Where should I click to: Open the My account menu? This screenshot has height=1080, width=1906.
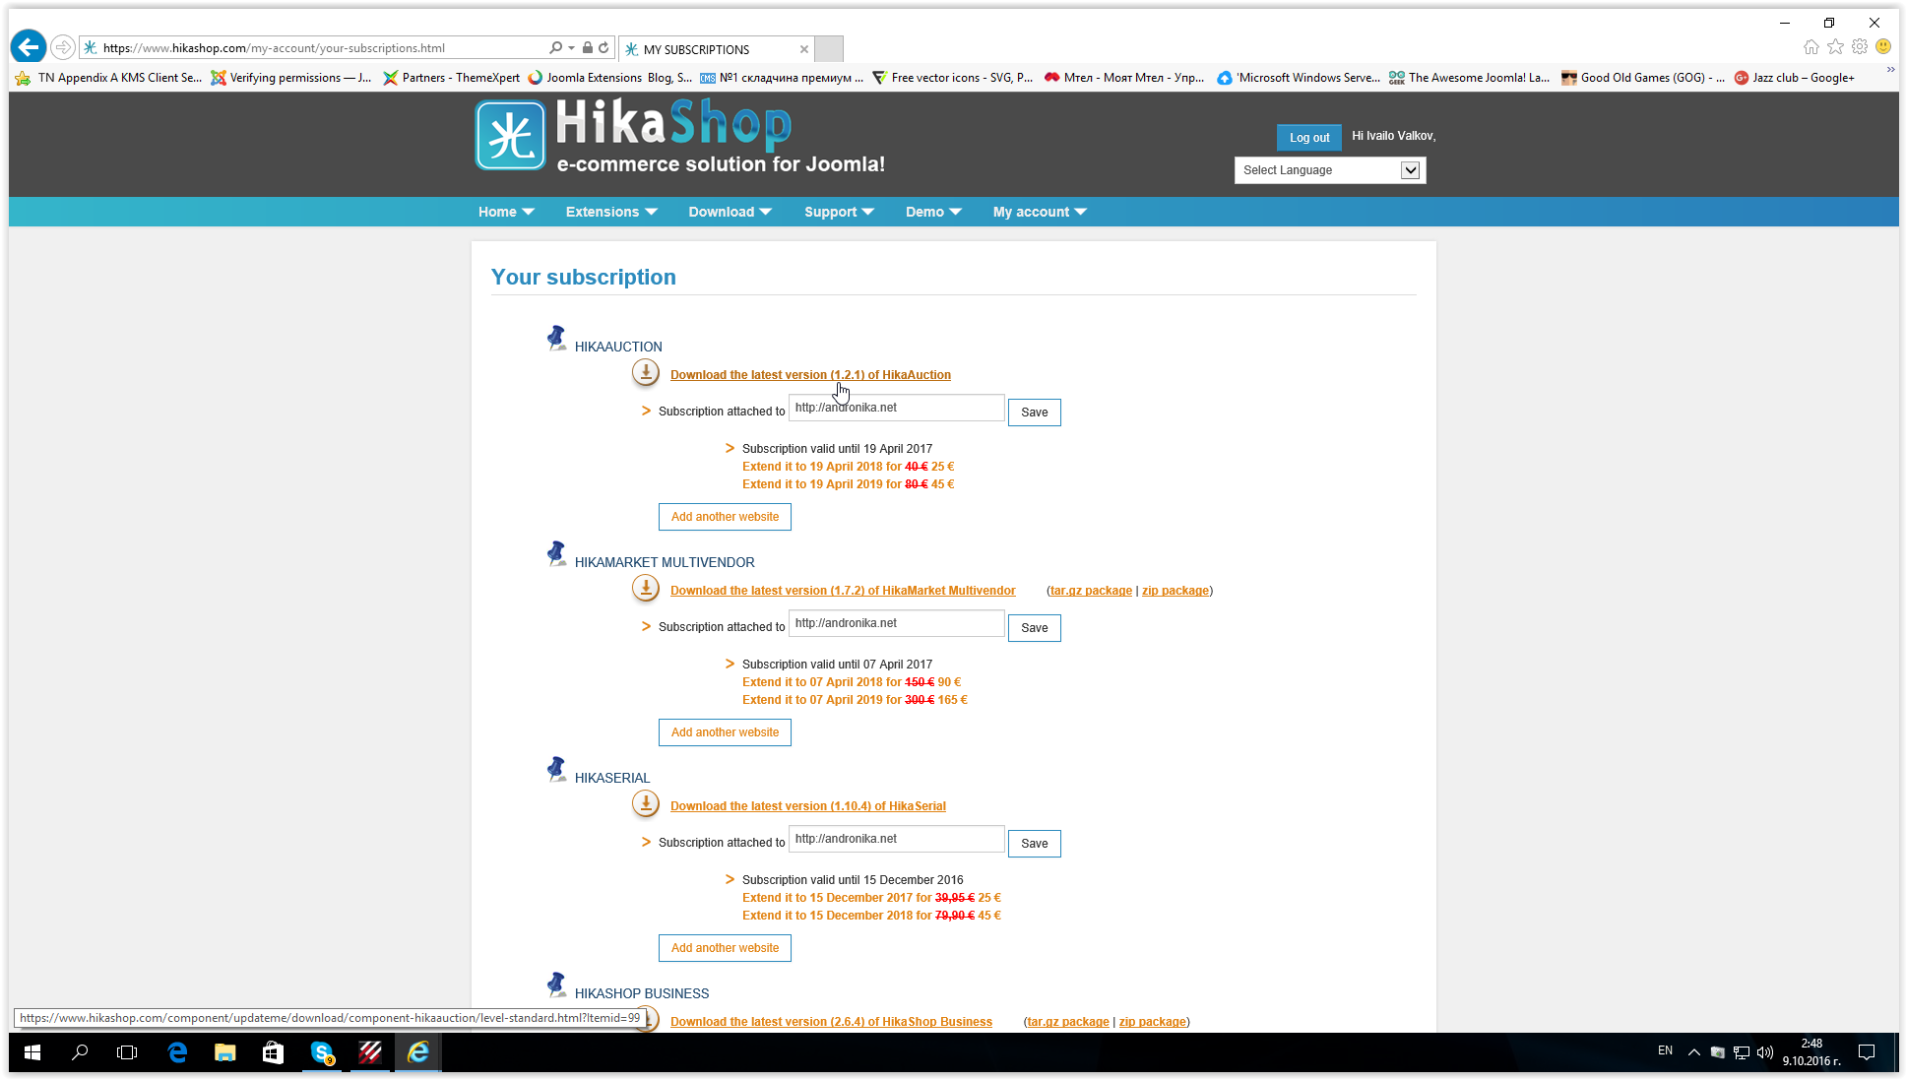pyautogui.click(x=1039, y=212)
